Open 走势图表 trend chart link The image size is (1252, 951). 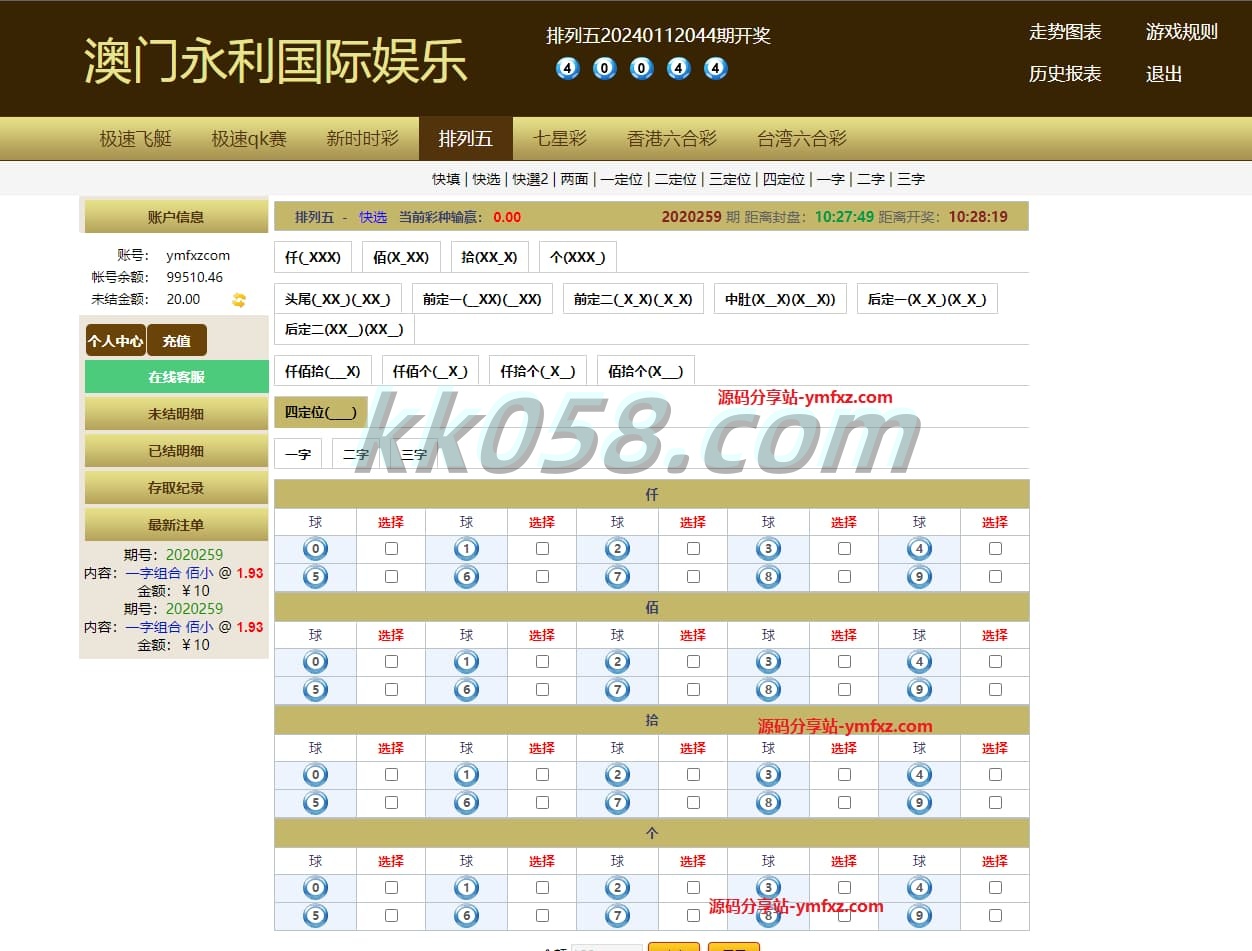(x=1065, y=32)
